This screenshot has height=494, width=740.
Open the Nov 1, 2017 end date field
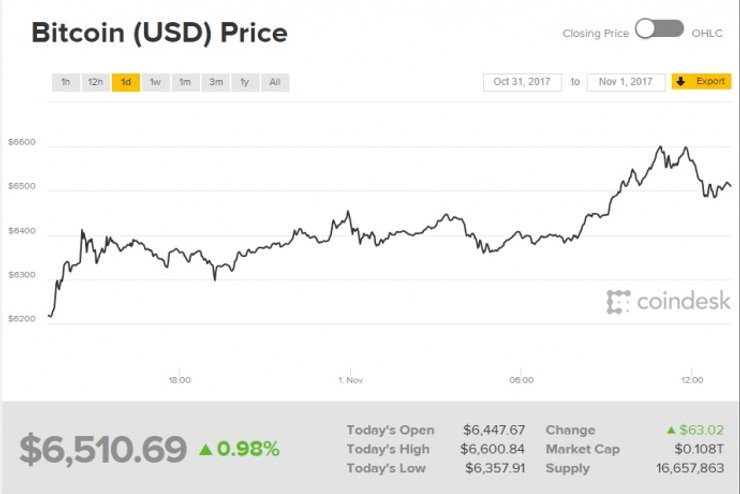626,82
